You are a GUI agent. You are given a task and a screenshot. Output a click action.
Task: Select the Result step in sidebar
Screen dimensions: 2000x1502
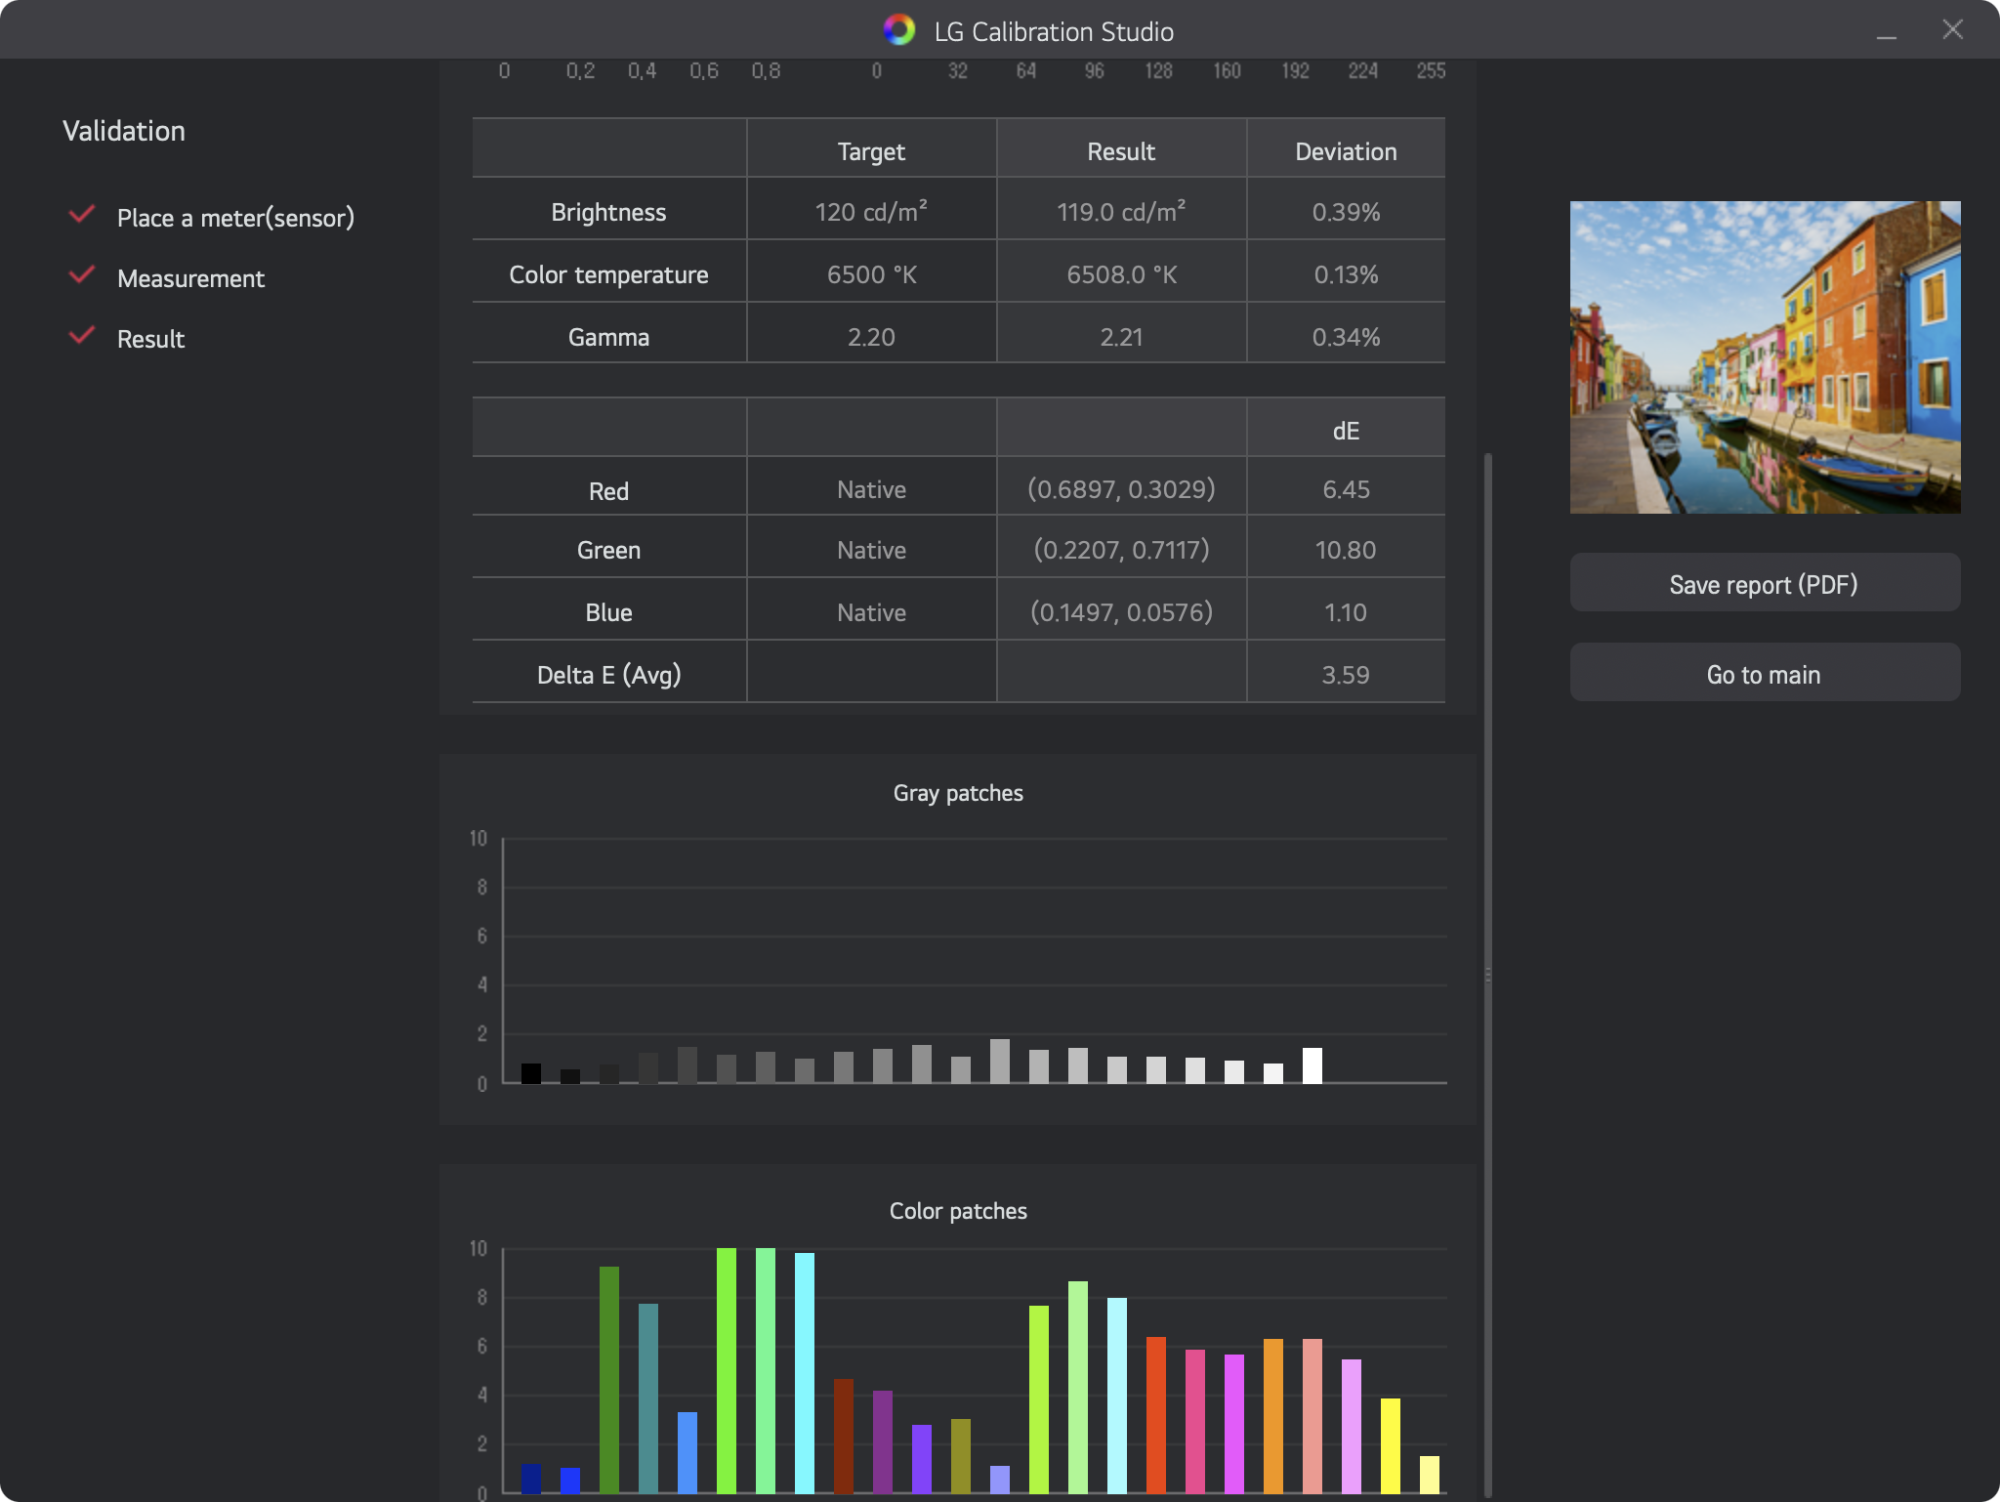pos(150,339)
